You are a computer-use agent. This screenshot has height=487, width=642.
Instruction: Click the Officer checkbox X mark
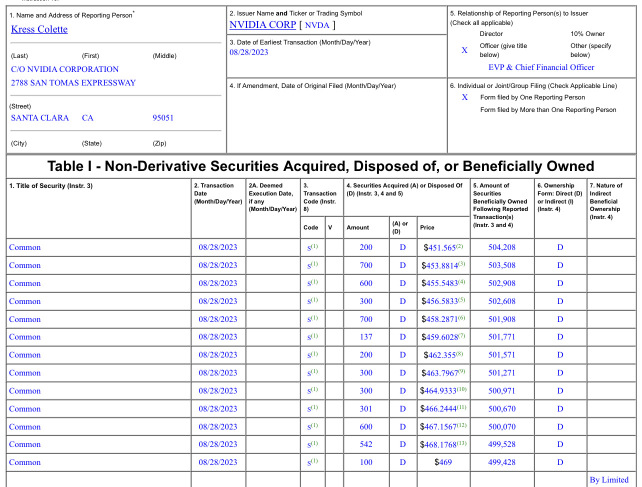tap(464, 50)
